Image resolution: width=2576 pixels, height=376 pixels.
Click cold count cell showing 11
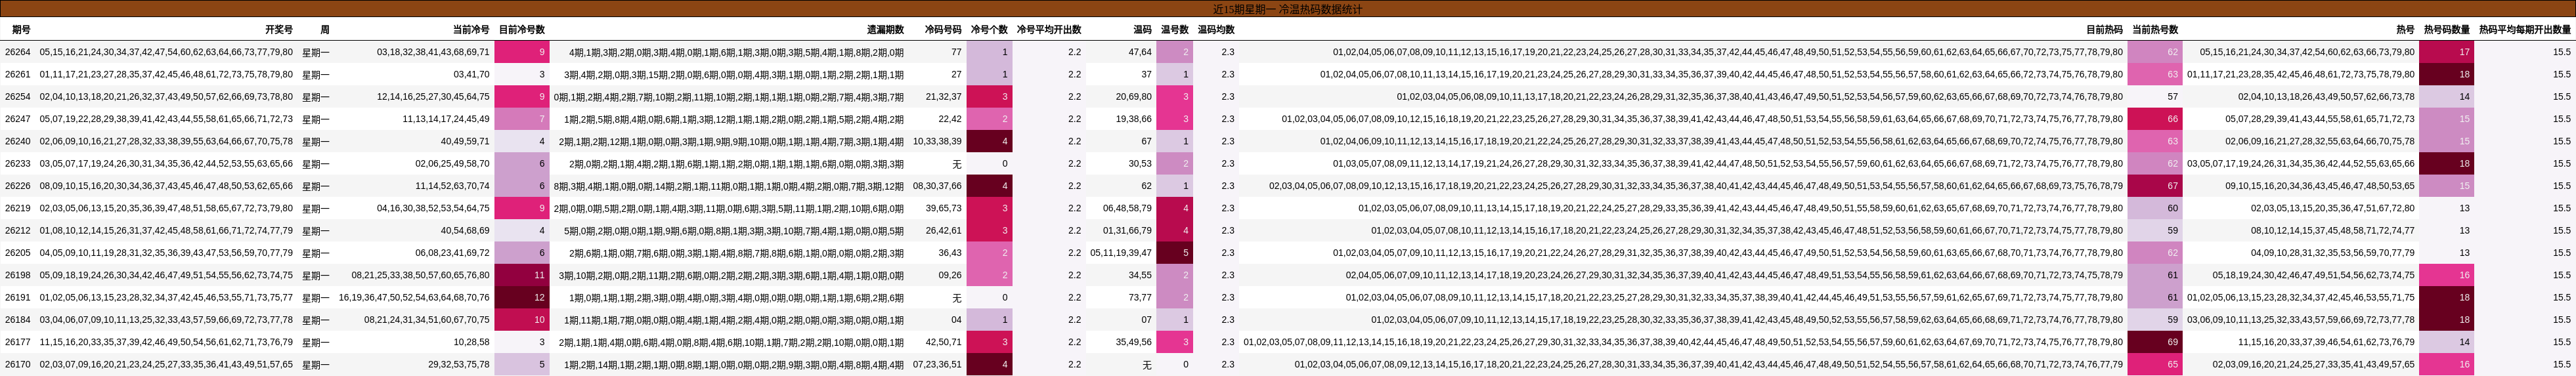[522, 275]
